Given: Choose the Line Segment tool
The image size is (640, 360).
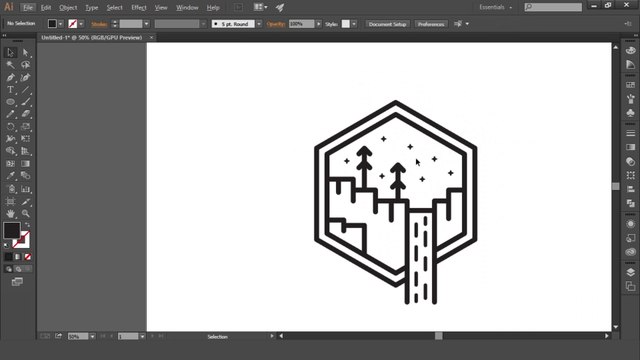Looking at the screenshot, I should 25,89.
